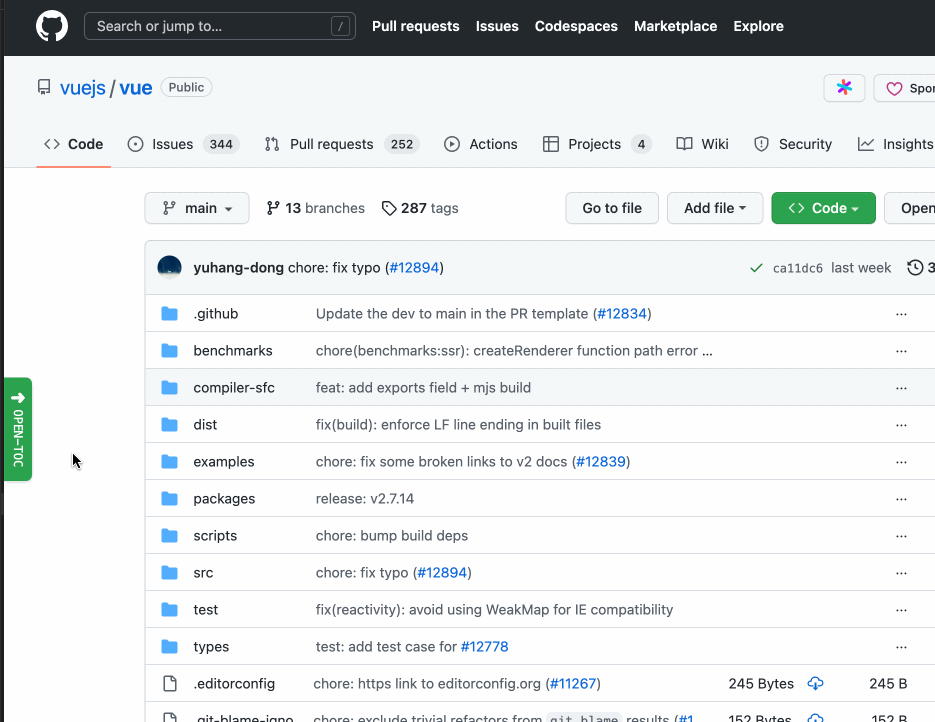Expand the Add file dropdown
The height and width of the screenshot is (722, 935).
715,208
